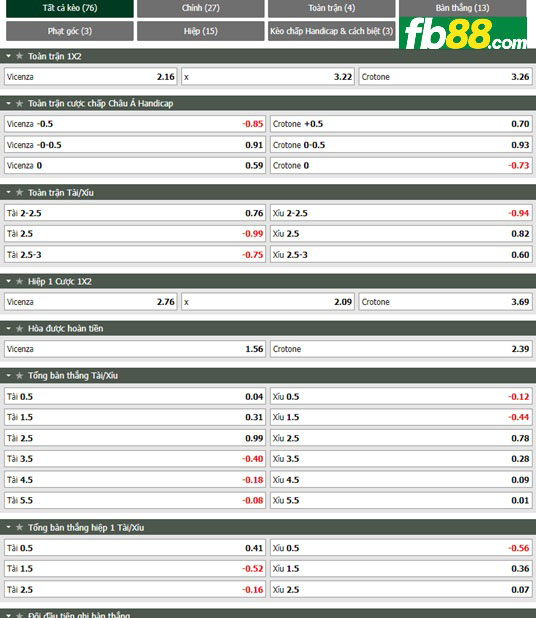Click the fb88.com logo
The width and height of the screenshot is (536, 618).
[463, 33]
